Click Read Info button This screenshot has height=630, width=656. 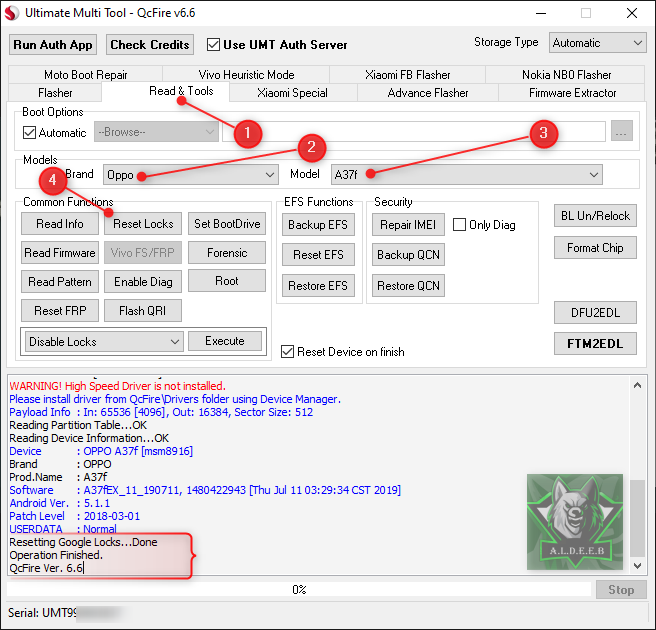click(x=60, y=224)
